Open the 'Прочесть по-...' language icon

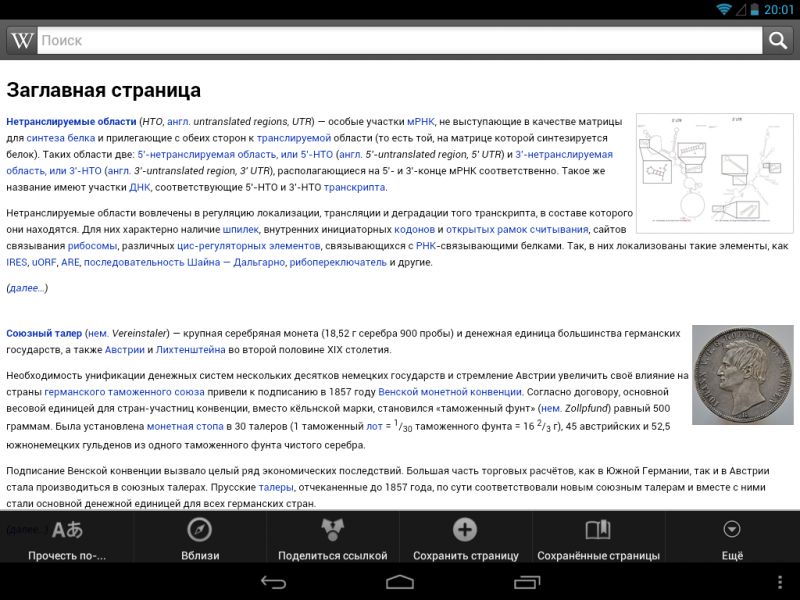67,531
